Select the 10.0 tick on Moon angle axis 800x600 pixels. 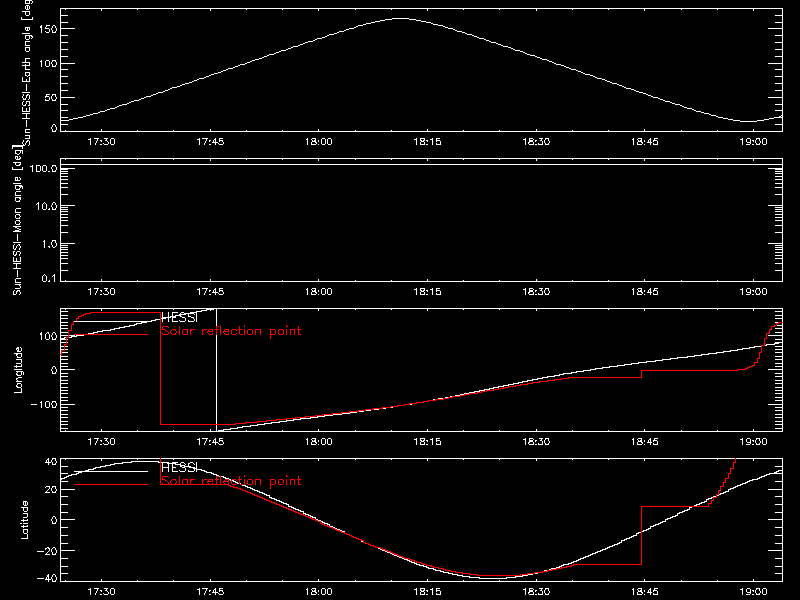point(46,206)
